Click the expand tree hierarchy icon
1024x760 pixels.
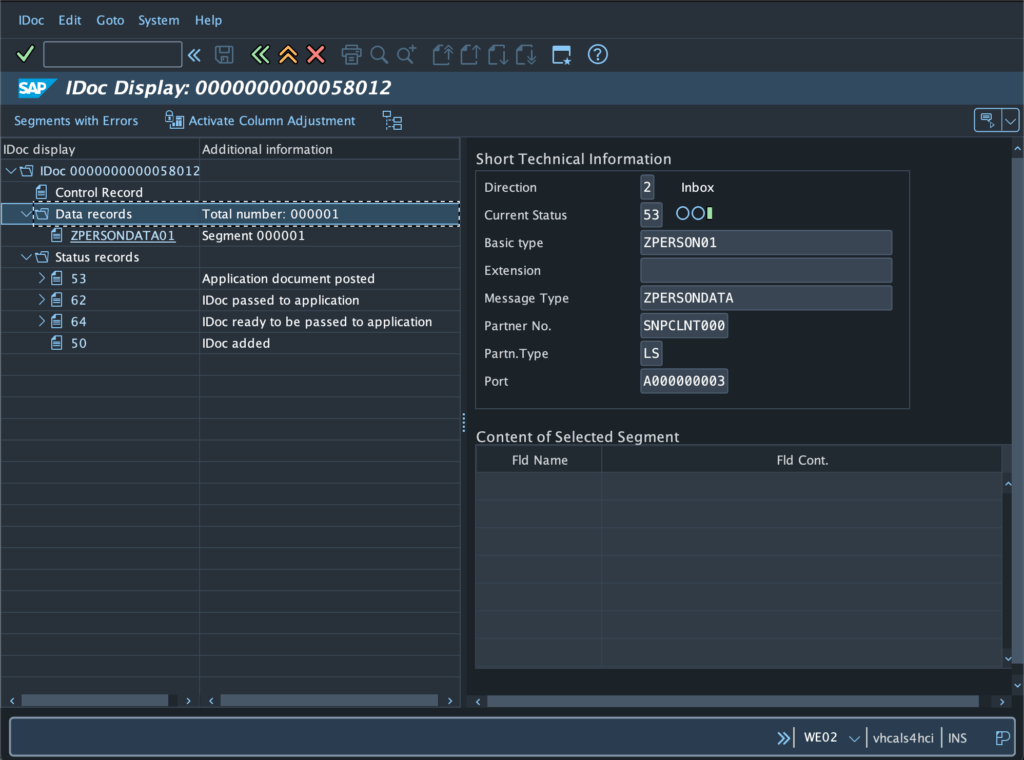tap(392, 121)
